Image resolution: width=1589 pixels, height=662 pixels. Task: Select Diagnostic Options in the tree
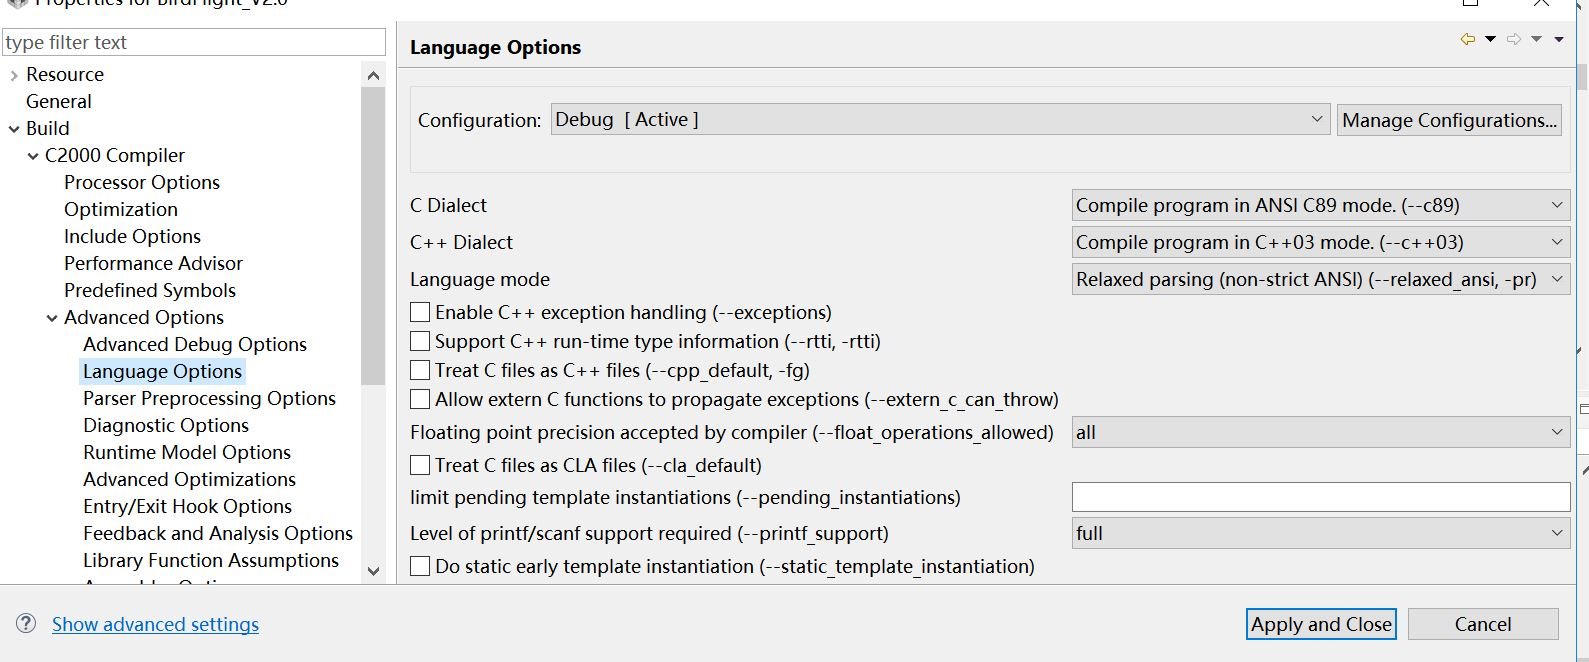166,426
